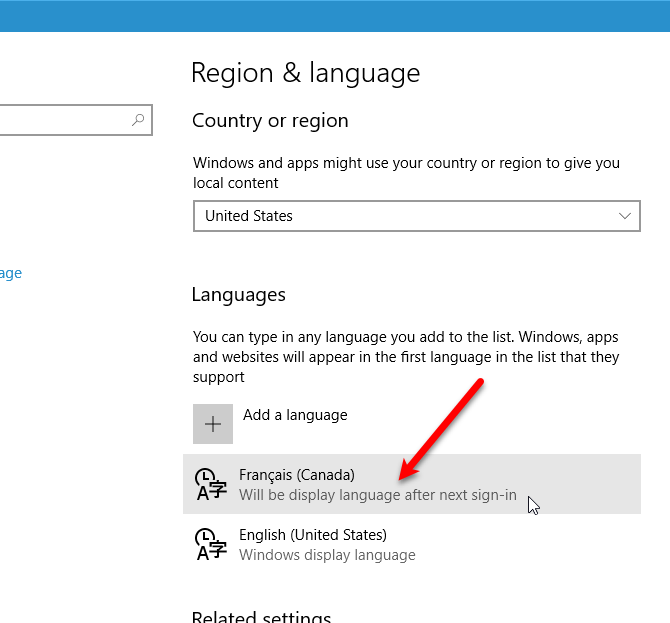Click the "Related settings" heading

click(x=261, y=616)
